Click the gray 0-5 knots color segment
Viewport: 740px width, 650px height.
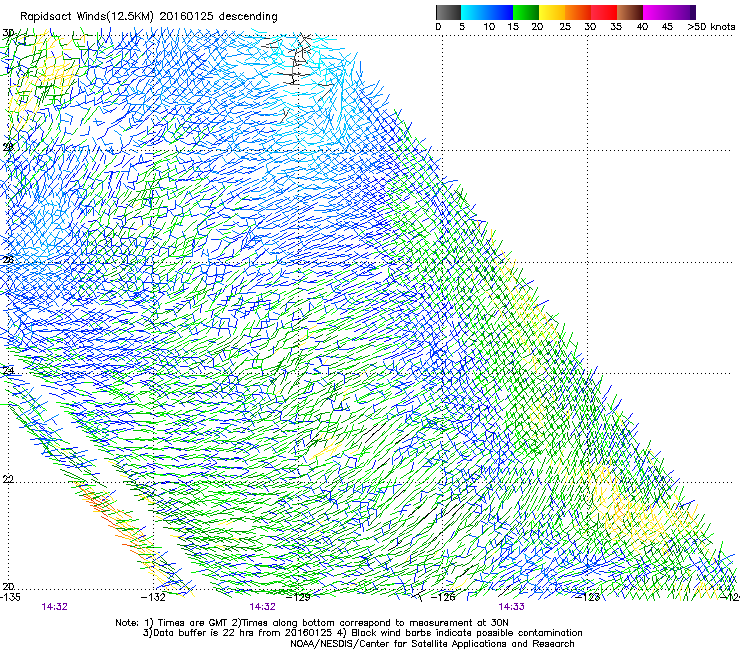click(448, 12)
